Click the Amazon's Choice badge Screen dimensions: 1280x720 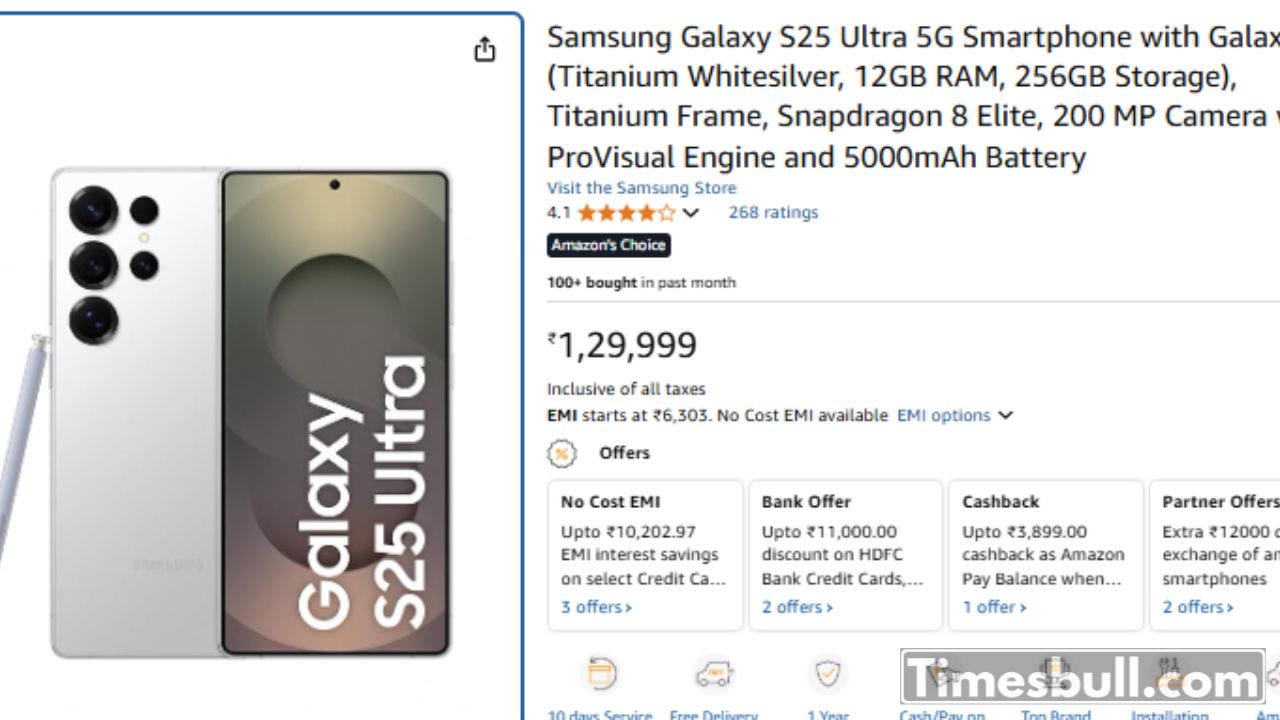tap(608, 245)
